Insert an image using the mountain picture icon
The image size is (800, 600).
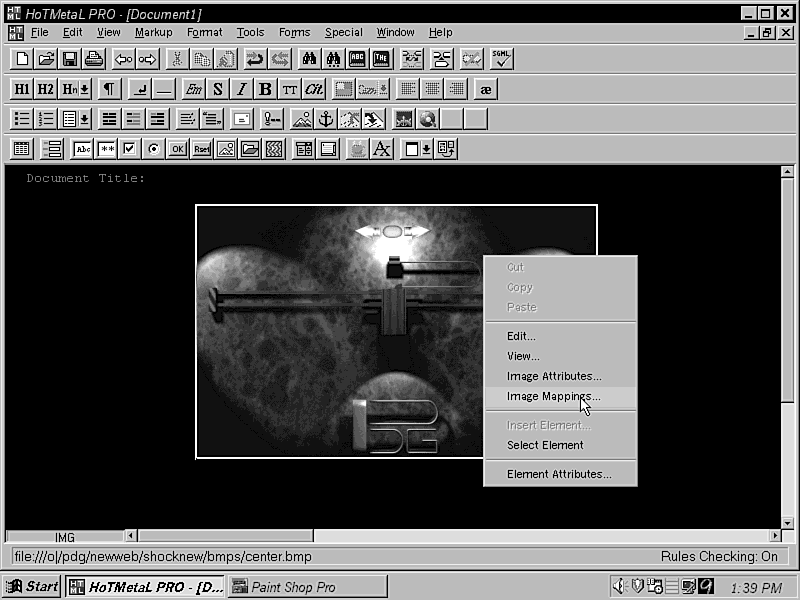point(302,119)
